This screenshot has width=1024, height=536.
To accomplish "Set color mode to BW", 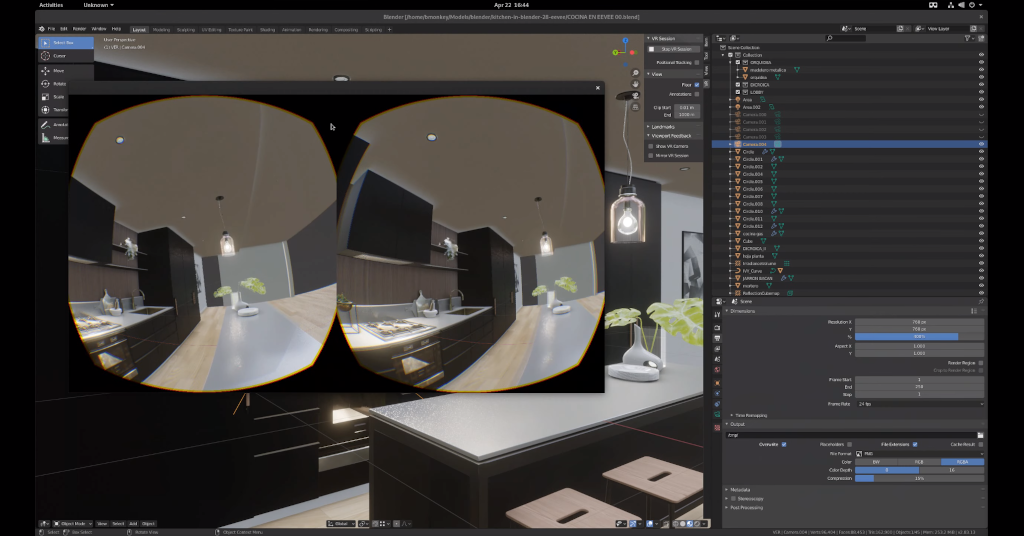I will click(x=876, y=462).
